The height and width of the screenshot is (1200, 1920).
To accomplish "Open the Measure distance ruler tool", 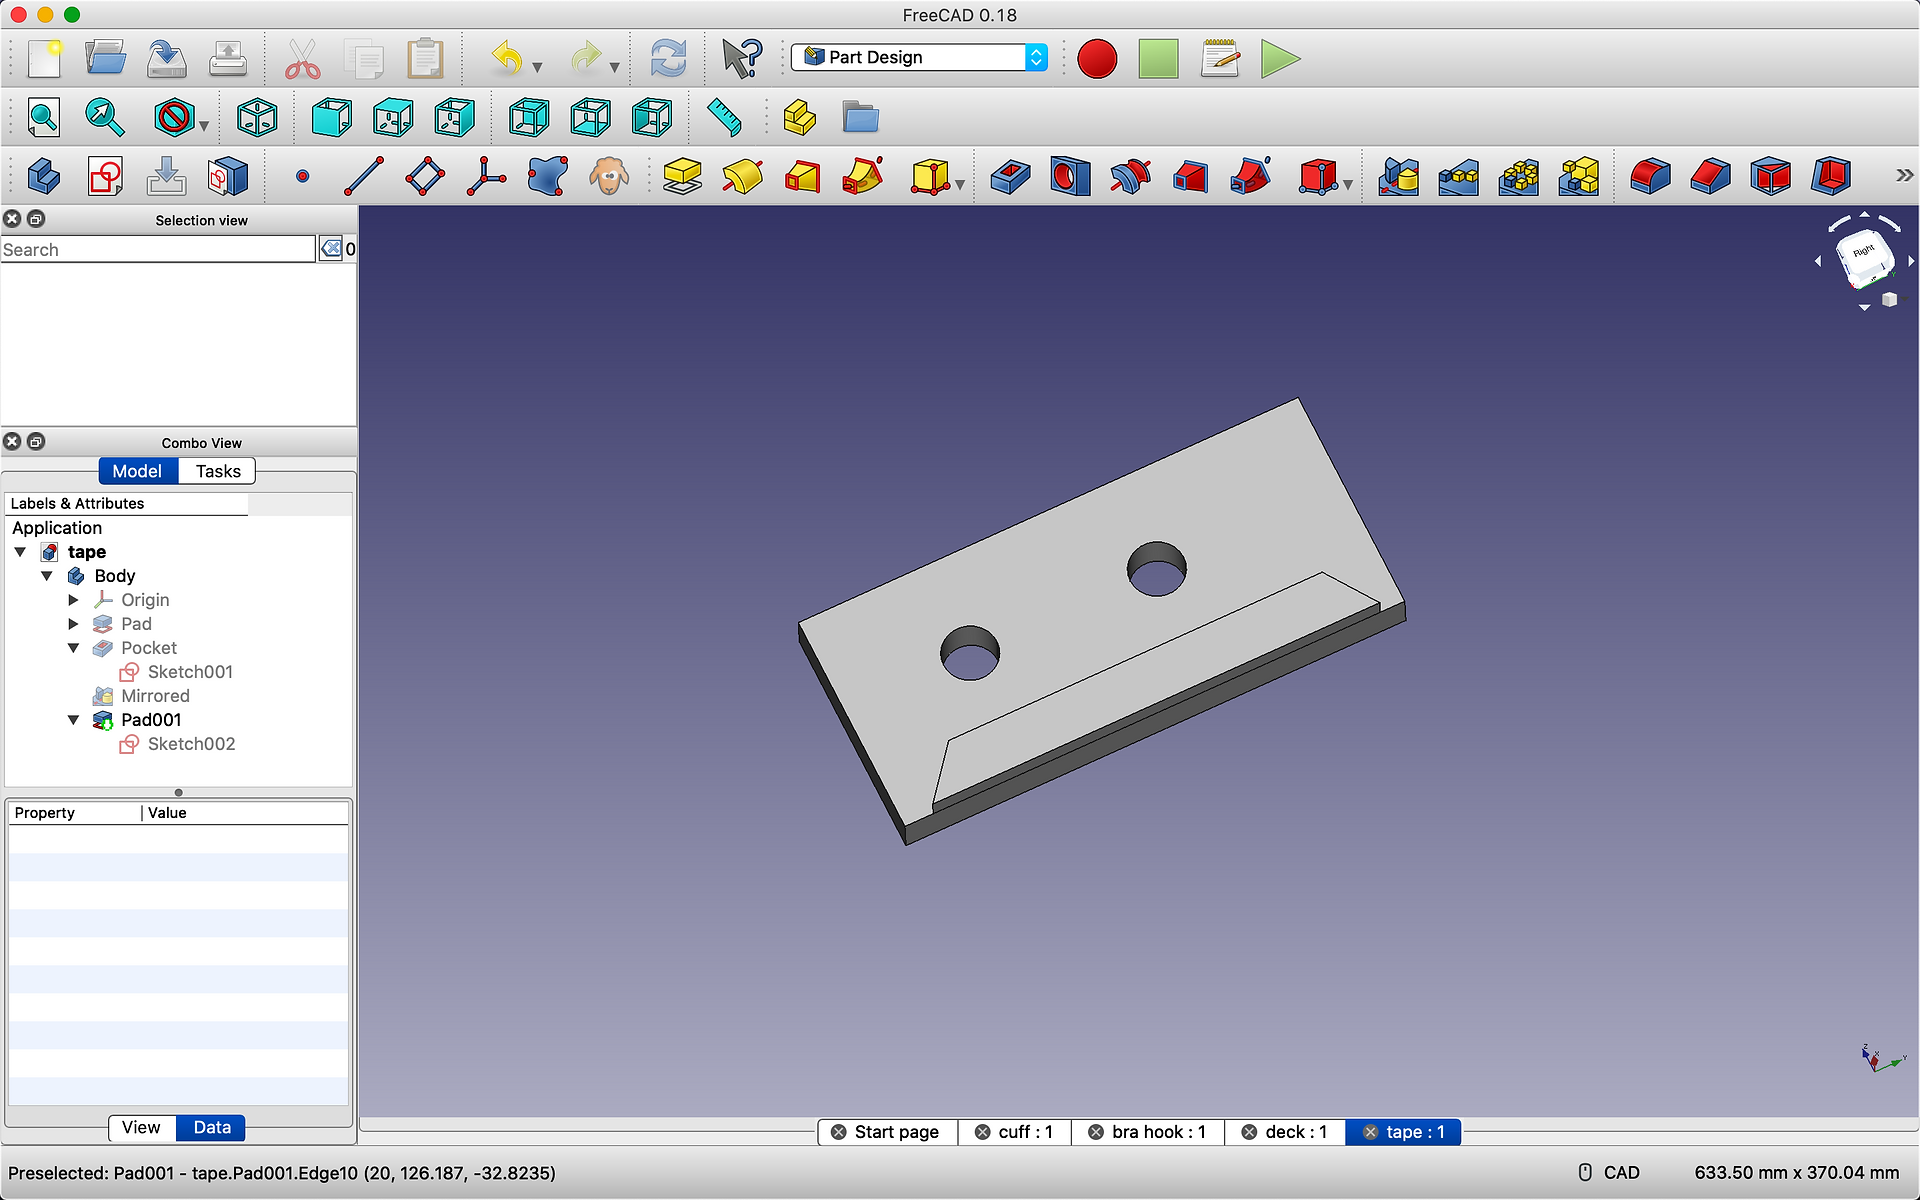I will point(724,118).
